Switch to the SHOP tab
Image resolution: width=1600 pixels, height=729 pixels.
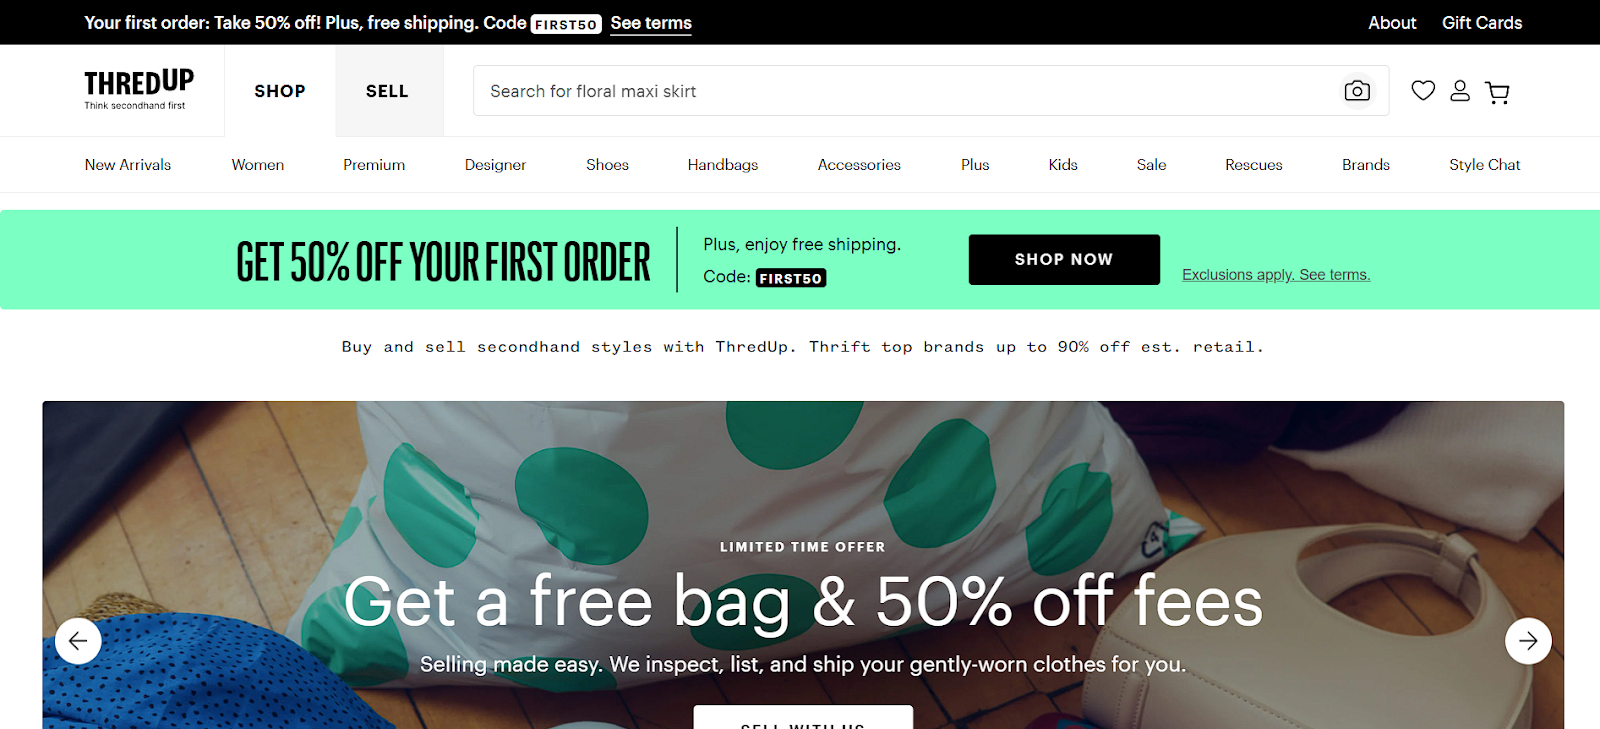tap(280, 91)
